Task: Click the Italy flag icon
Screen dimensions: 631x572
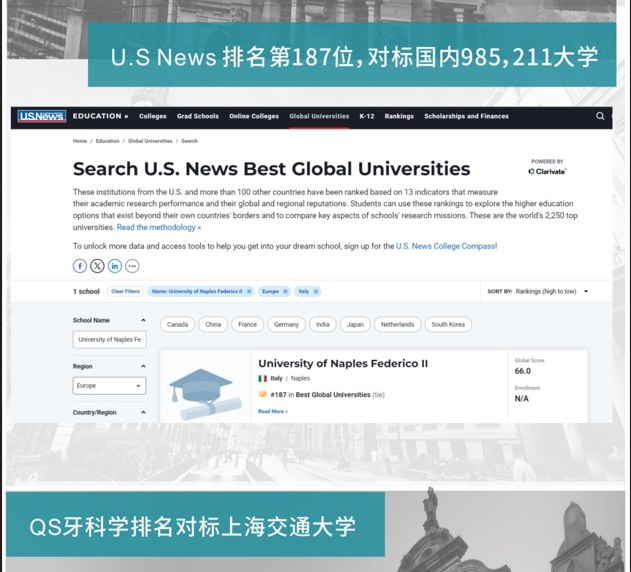Action: [x=262, y=378]
